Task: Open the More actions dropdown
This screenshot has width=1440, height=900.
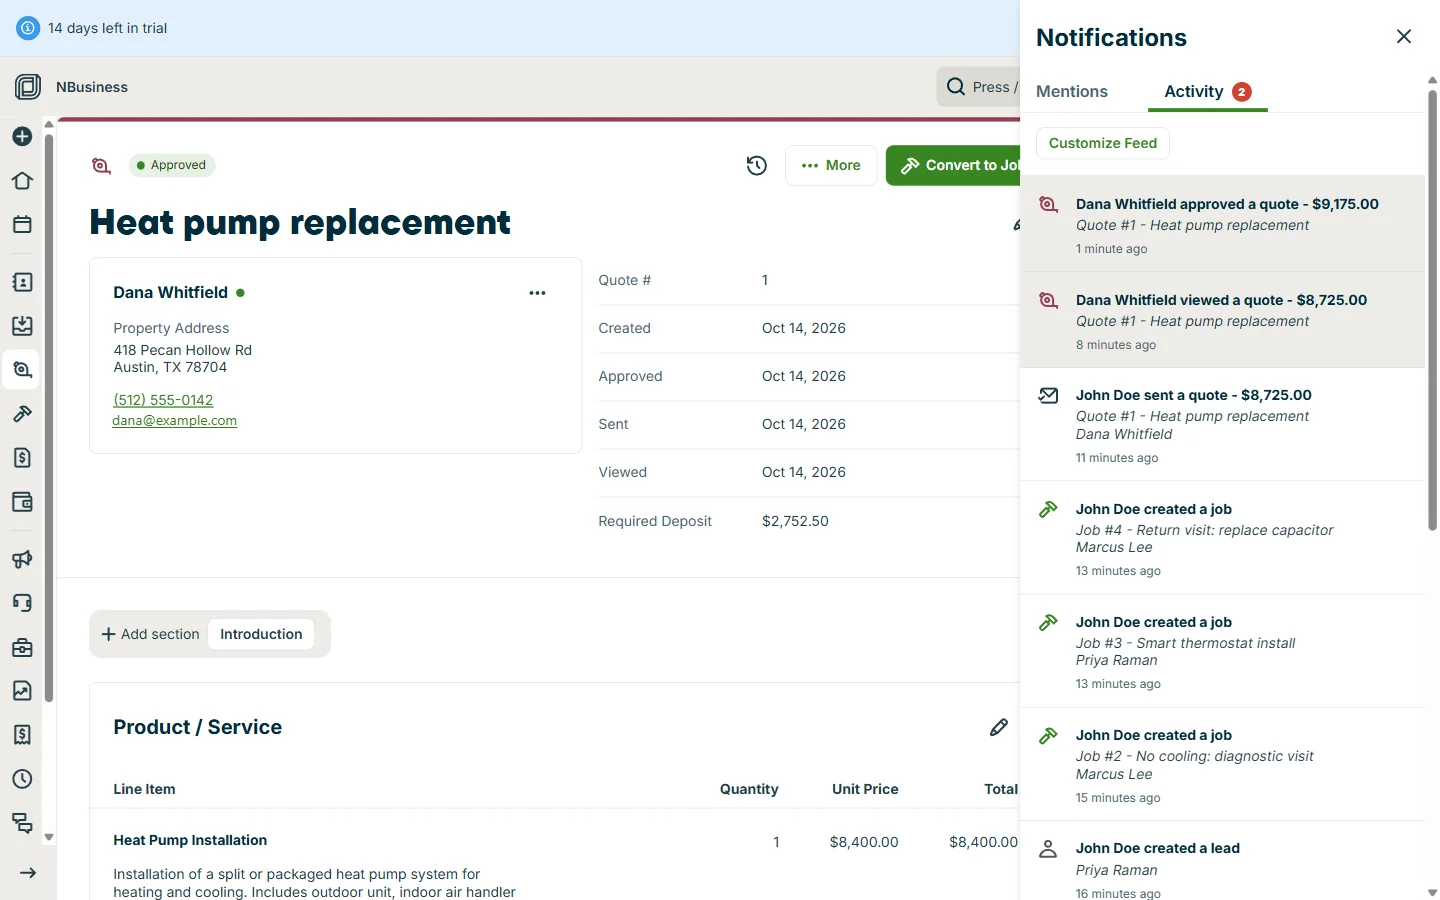Action: pyautogui.click(x=831, y=165)
